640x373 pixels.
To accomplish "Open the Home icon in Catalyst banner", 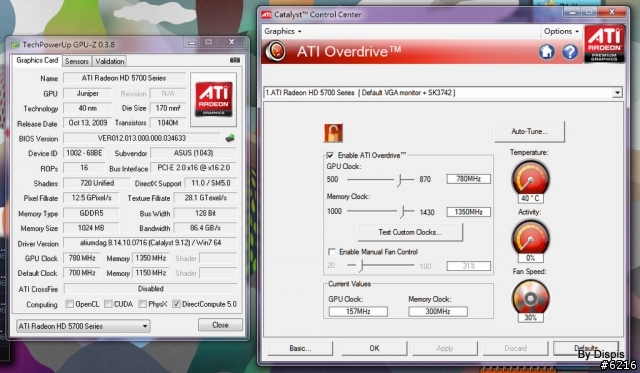I will click(x=547, y=52).
